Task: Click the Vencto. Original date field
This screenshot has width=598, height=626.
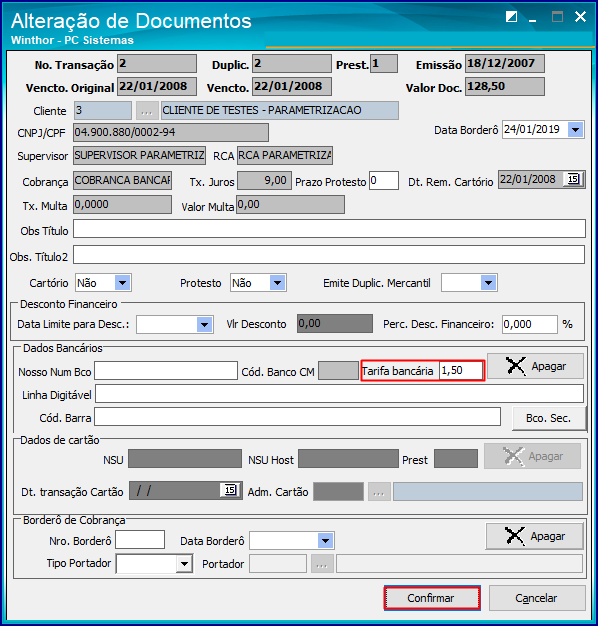Action: (157, 87)
